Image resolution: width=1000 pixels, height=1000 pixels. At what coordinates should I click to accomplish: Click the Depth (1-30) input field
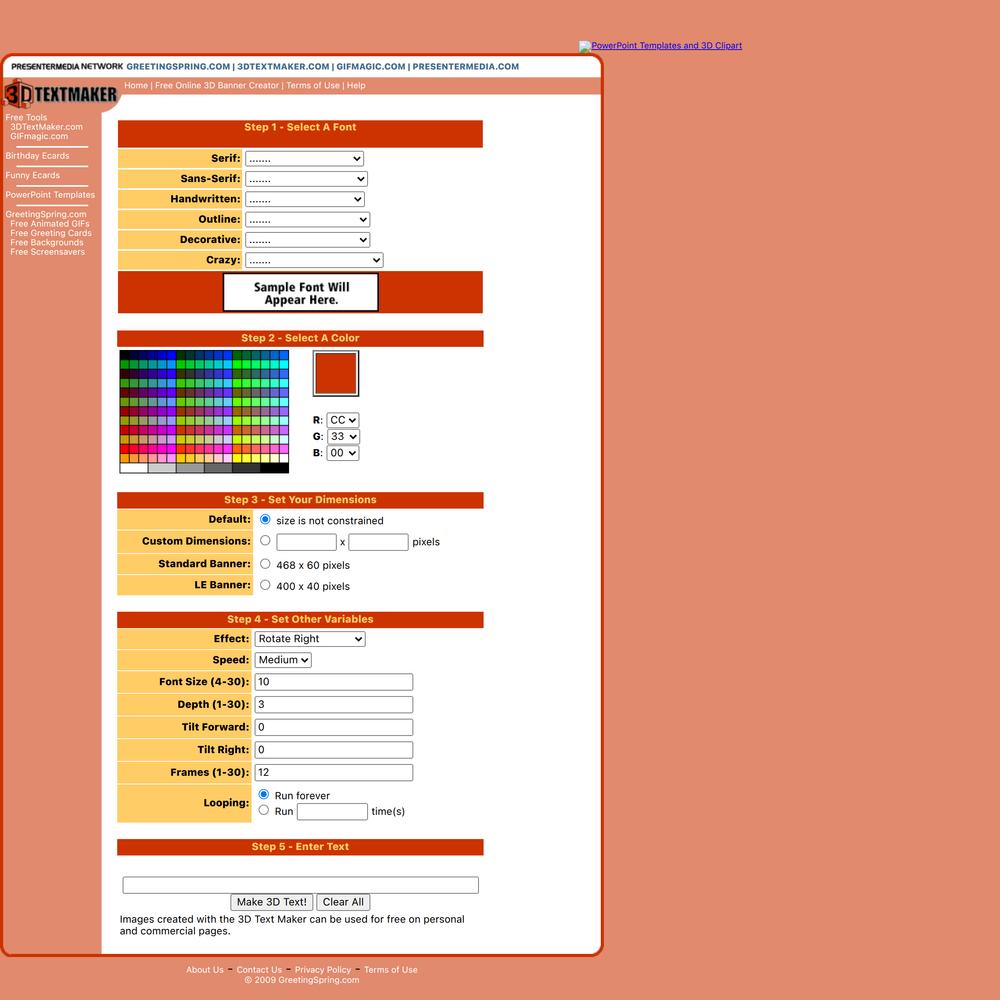(x=334, y=705)
